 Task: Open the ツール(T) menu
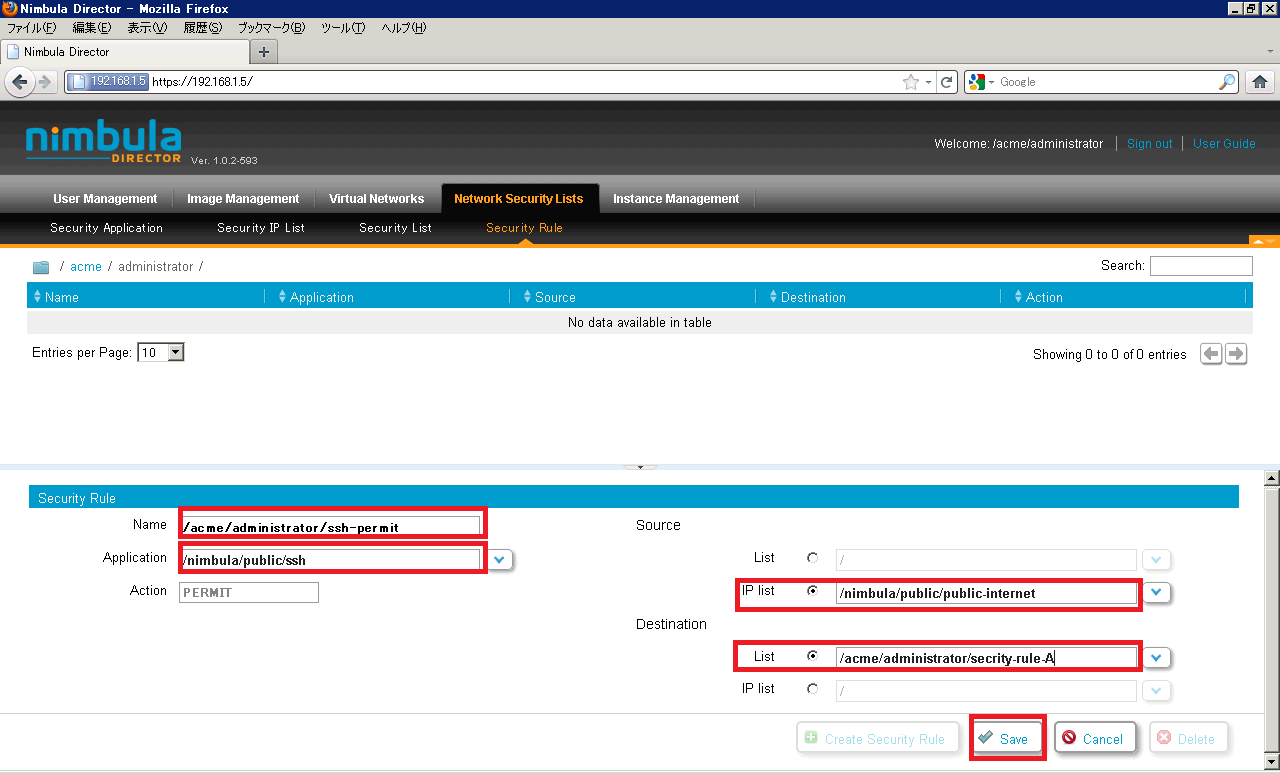(343, 28)
